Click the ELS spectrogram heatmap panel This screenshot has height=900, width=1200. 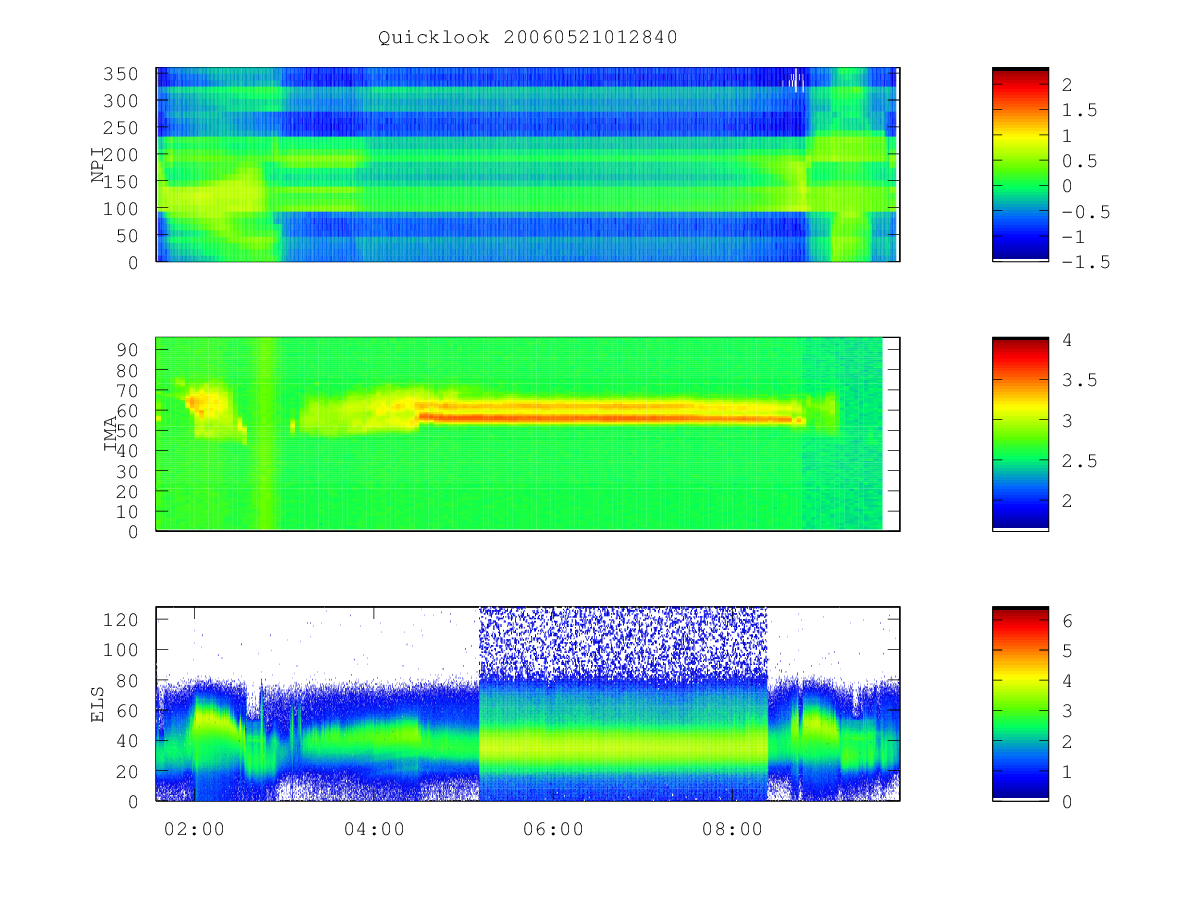click(528, 704)
